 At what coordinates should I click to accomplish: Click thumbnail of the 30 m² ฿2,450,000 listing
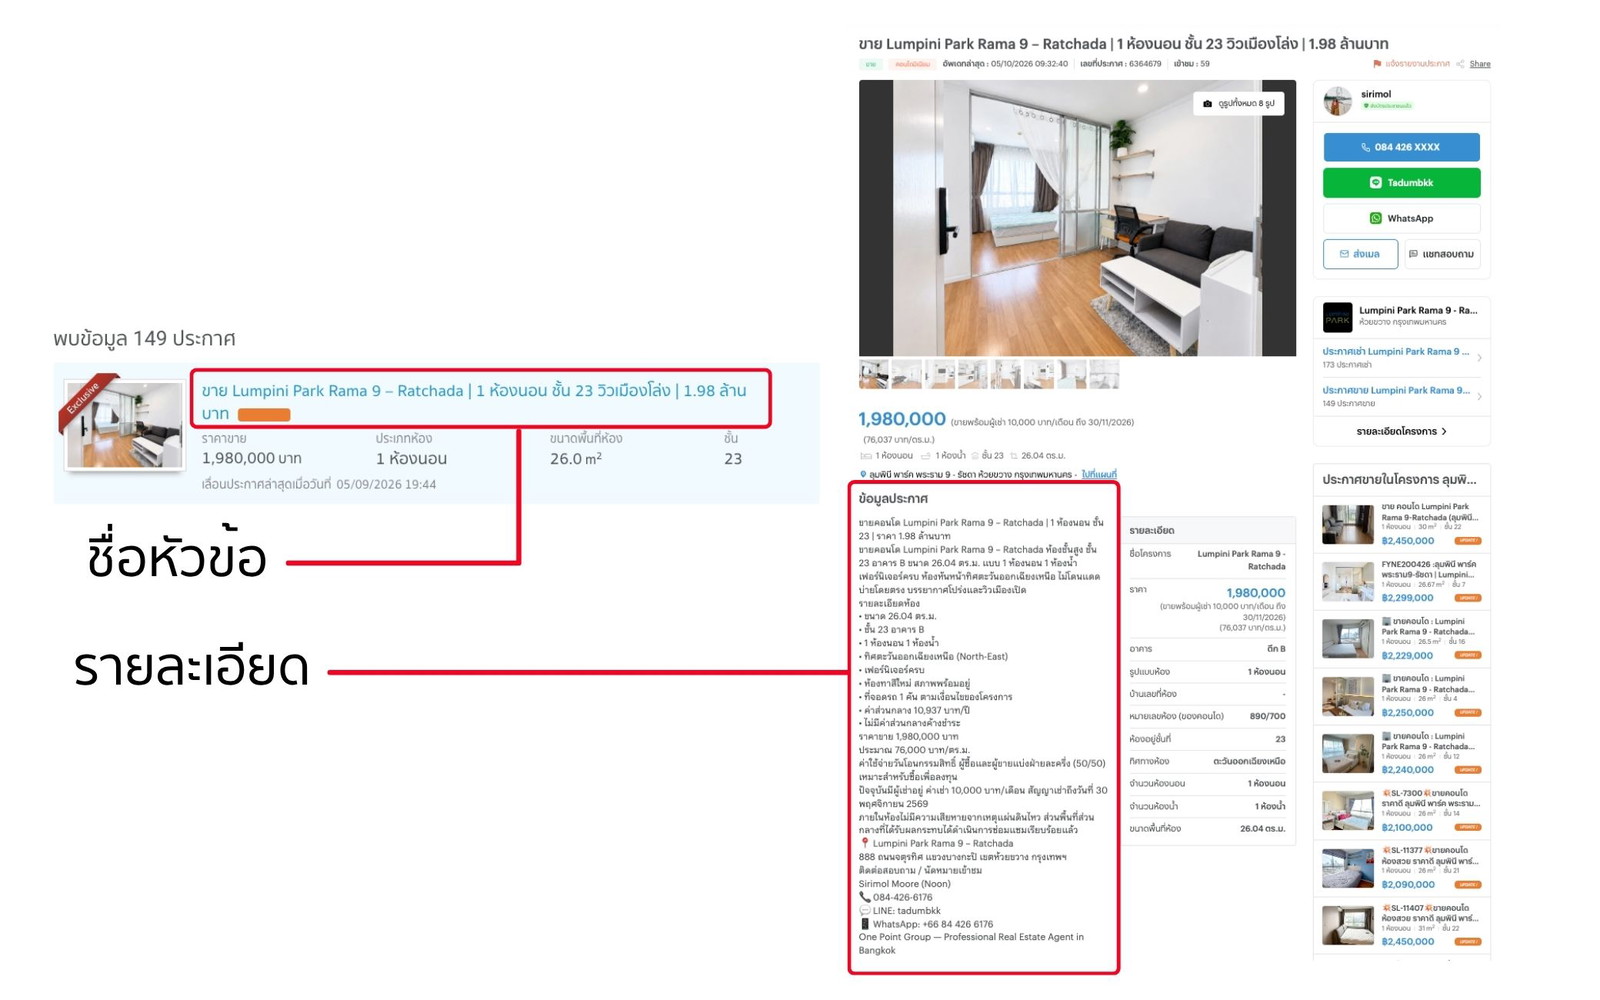click(1347, 524)
